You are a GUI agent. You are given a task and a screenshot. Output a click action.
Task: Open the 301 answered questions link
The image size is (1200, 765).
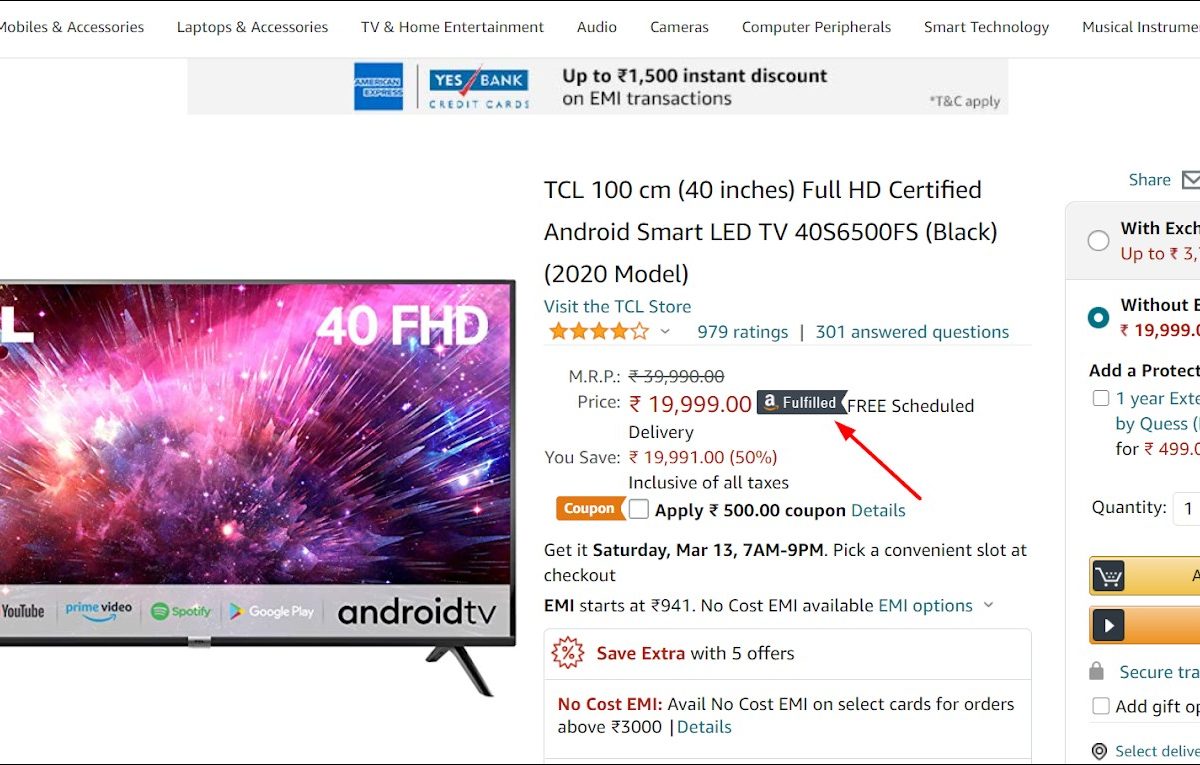912,332
